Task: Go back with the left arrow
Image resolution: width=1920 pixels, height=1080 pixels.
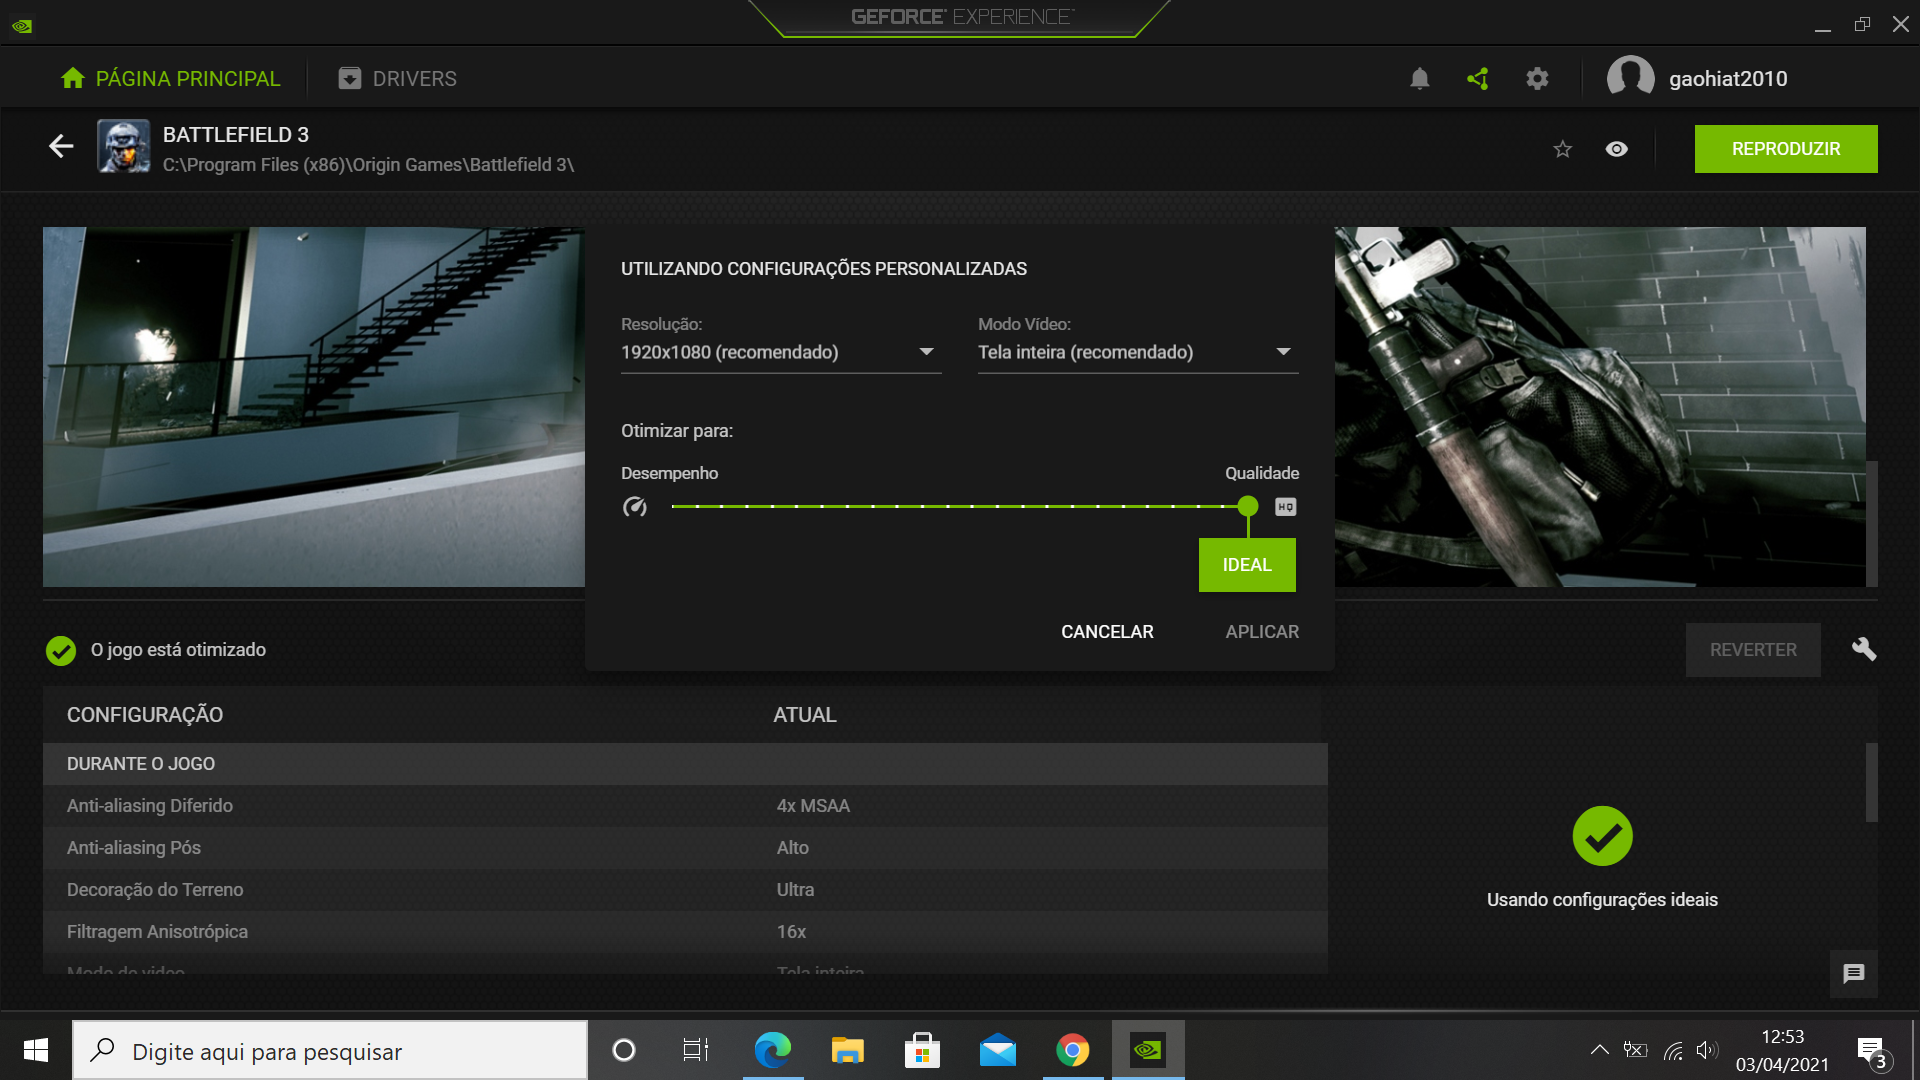Action: click(61, 147)
